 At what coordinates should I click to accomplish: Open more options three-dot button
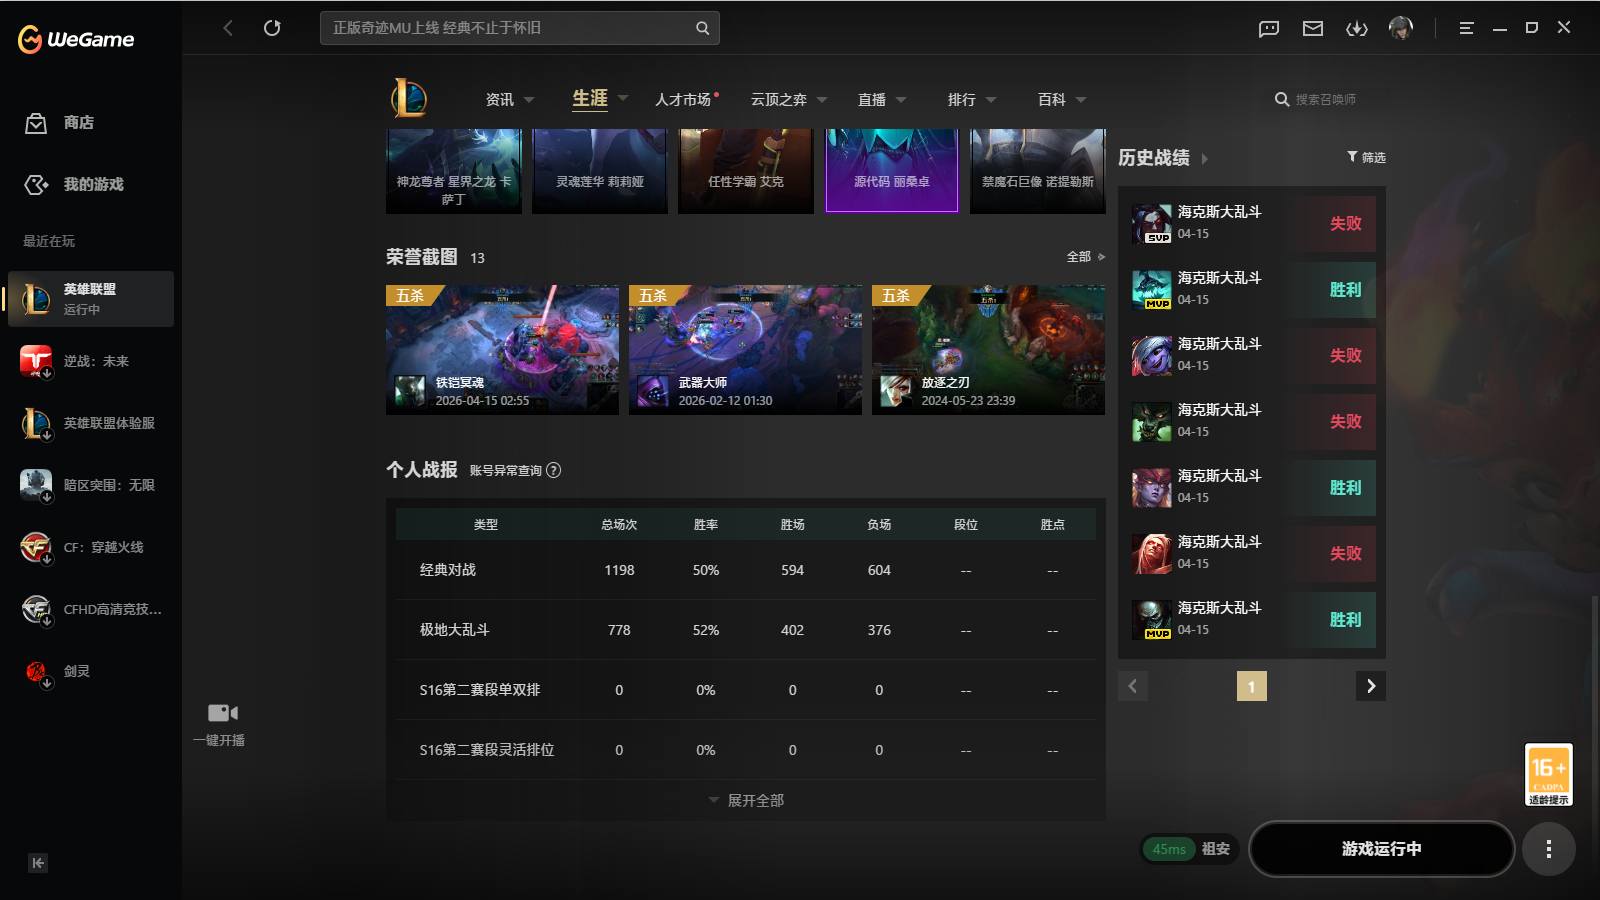pos(1549,849)
